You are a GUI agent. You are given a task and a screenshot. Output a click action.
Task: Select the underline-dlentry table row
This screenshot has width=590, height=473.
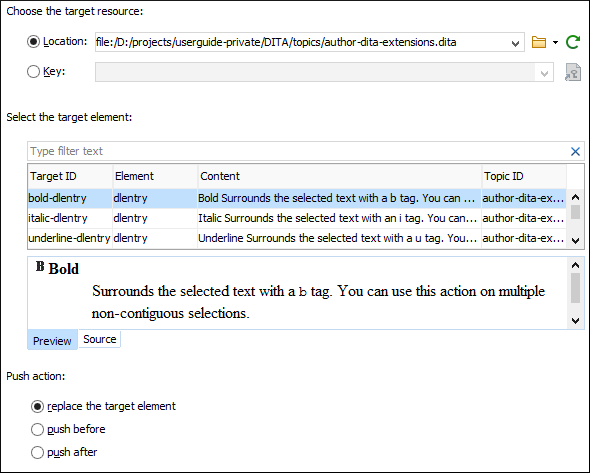[297, 238]
